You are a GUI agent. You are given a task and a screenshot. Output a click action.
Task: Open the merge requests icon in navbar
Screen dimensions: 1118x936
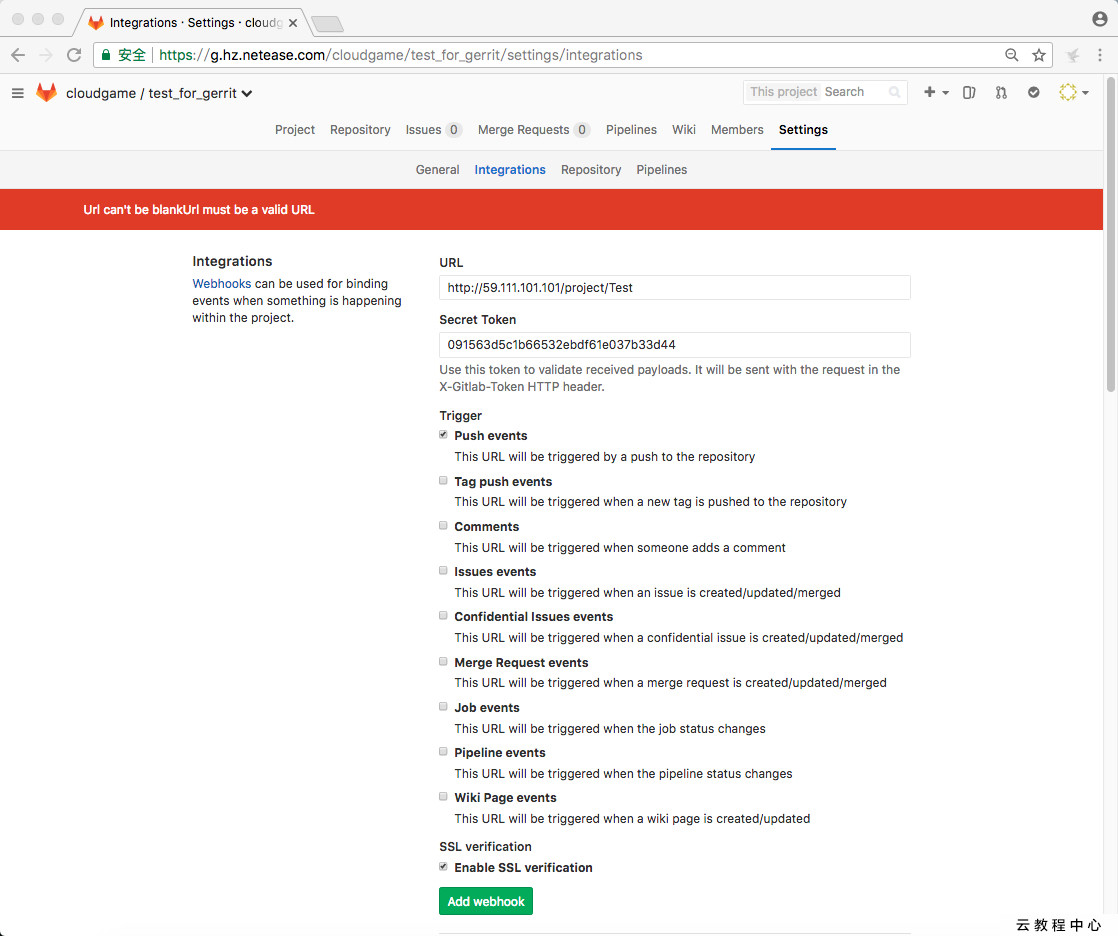pos(1001,92)
